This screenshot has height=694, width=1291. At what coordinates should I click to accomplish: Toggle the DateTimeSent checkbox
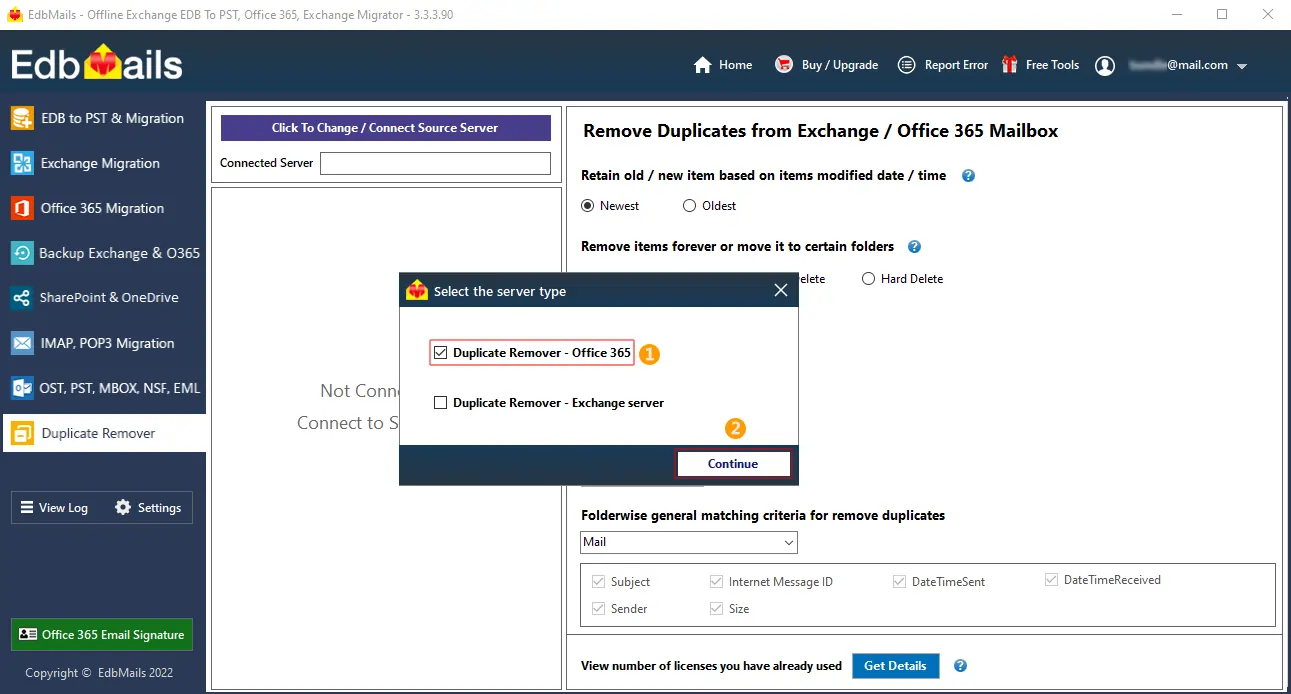click(x=899, y=581)
